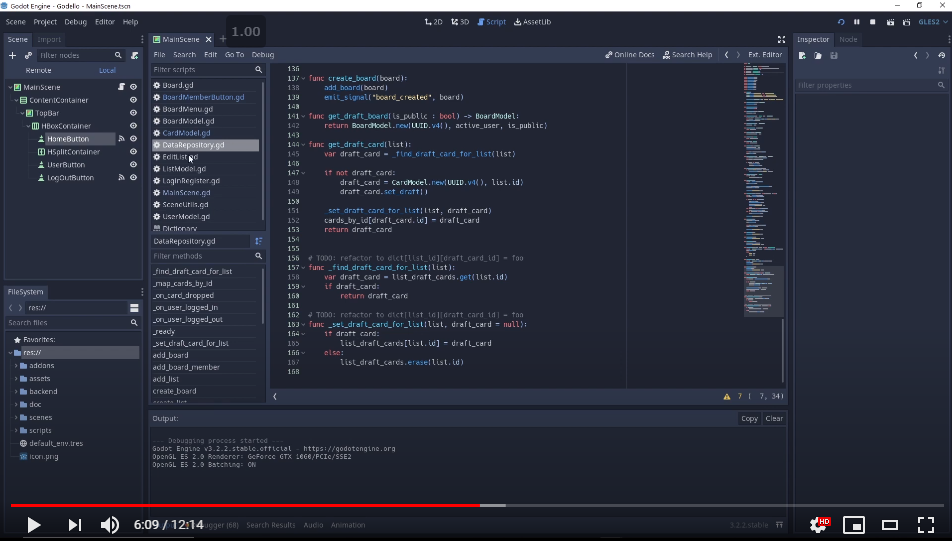Open the GLES2 renderer dropdown
Image resolution: width=952 pixels, height=541 pixels.
(x=933, y=22)
